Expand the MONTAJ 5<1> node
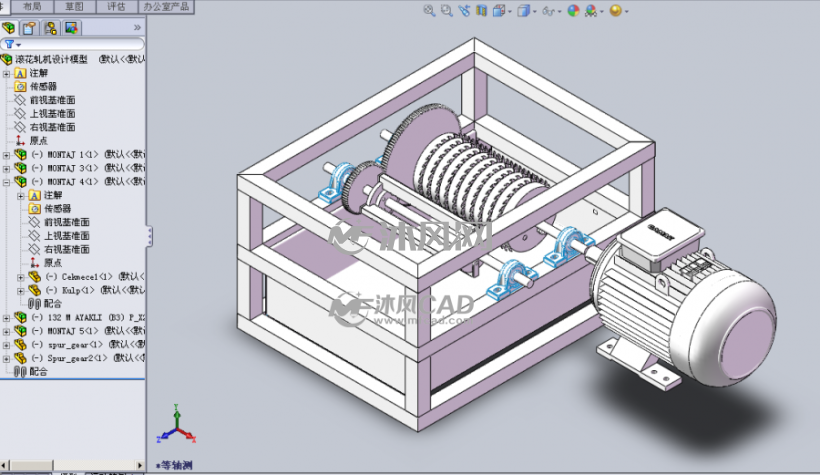This screenshot has height=475, width=820. (x=6, y=332)
